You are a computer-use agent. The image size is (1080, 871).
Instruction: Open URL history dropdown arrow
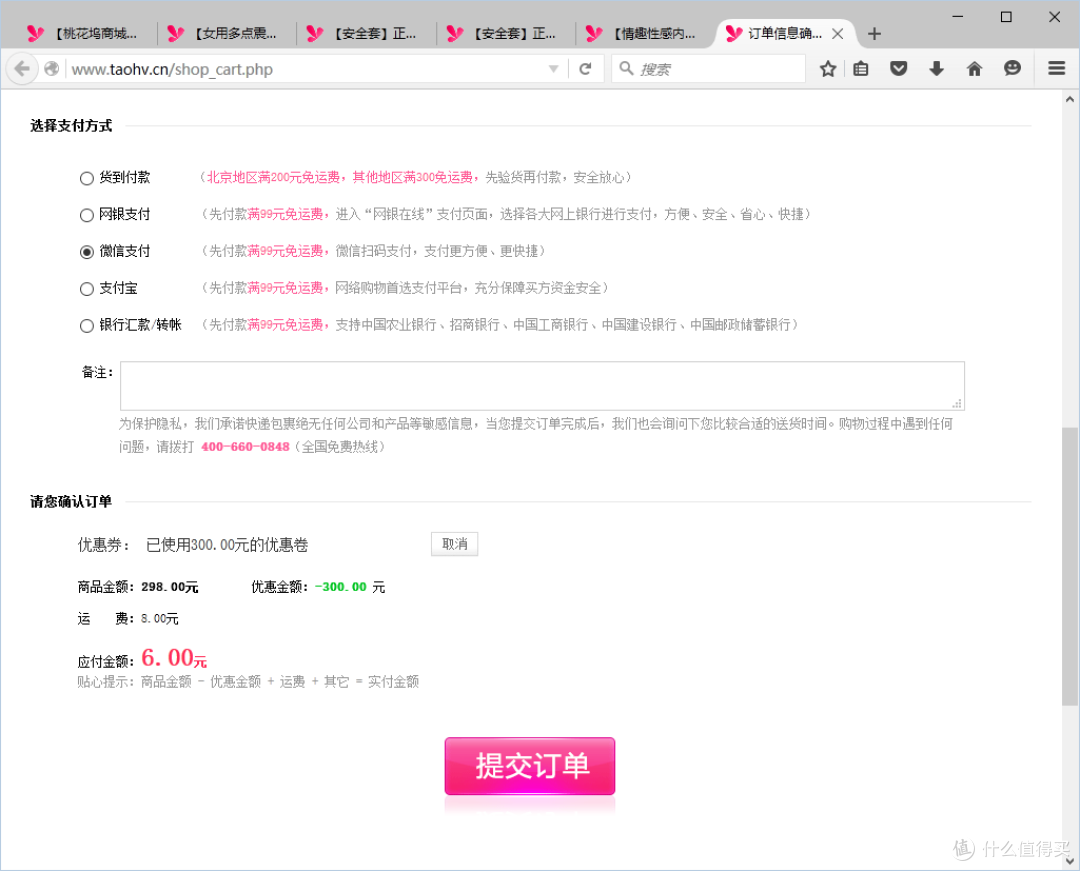click(x=553, y=69)
